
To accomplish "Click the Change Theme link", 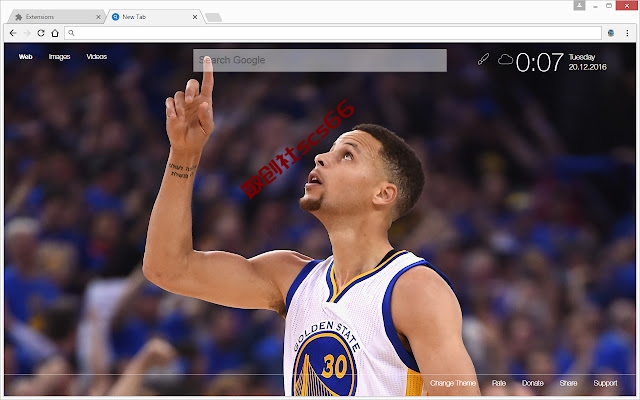I will [x=453, y=383].
